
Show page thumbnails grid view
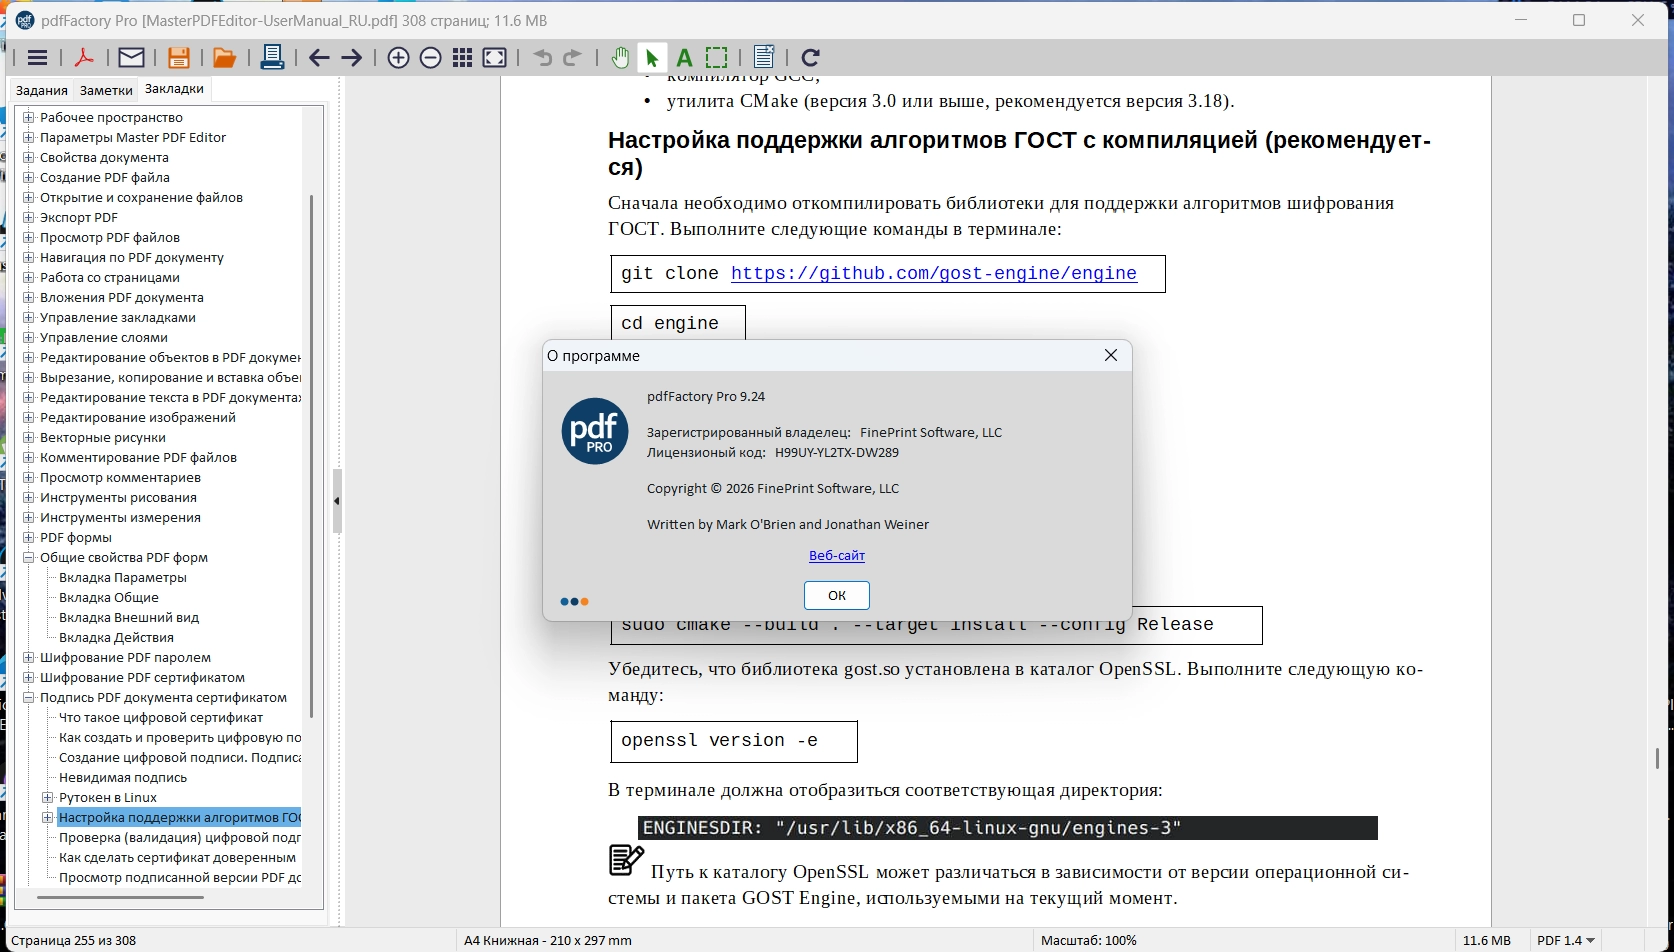point(462,58)
